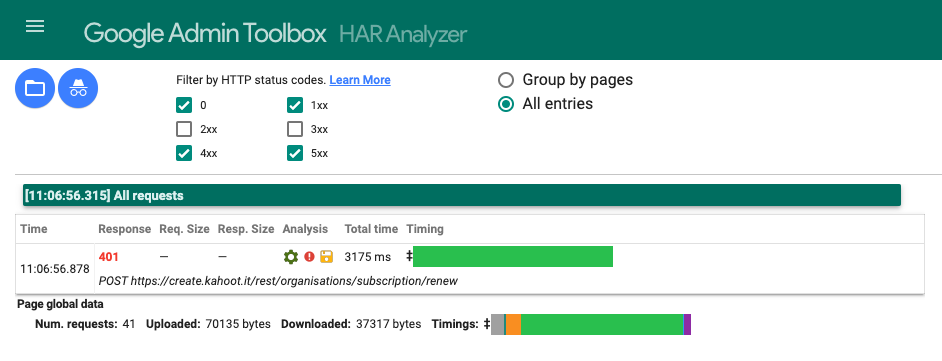Click the timing marker in Page global data
942x361 pixels.
(487, 324)
